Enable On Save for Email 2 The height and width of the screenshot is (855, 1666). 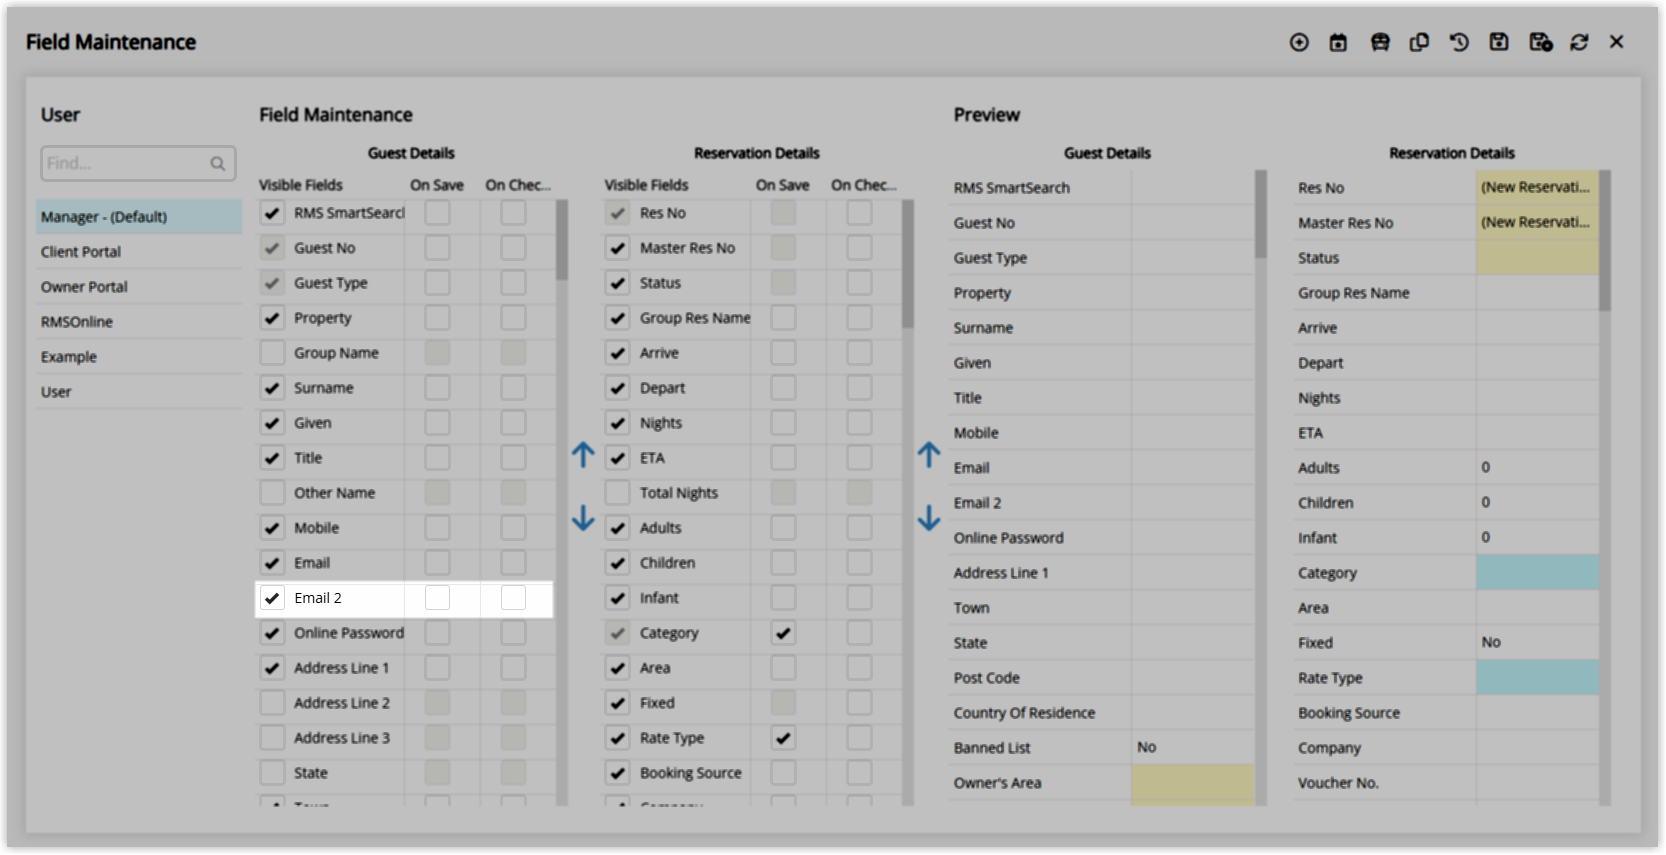pyautogui.click(x=437, y=598)
